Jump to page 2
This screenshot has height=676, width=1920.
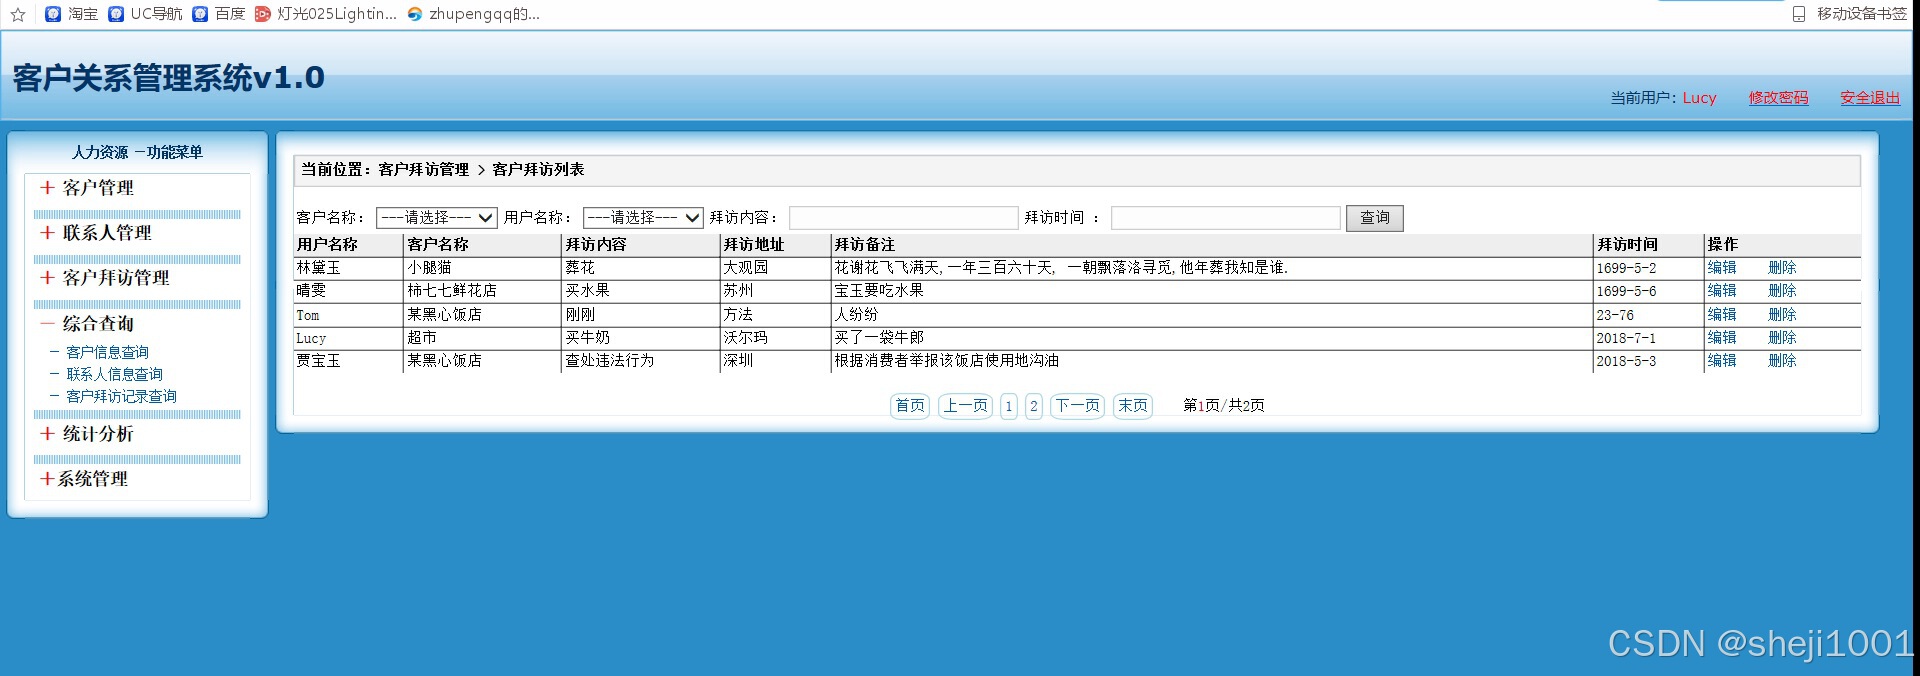(x=1034, y=406)
